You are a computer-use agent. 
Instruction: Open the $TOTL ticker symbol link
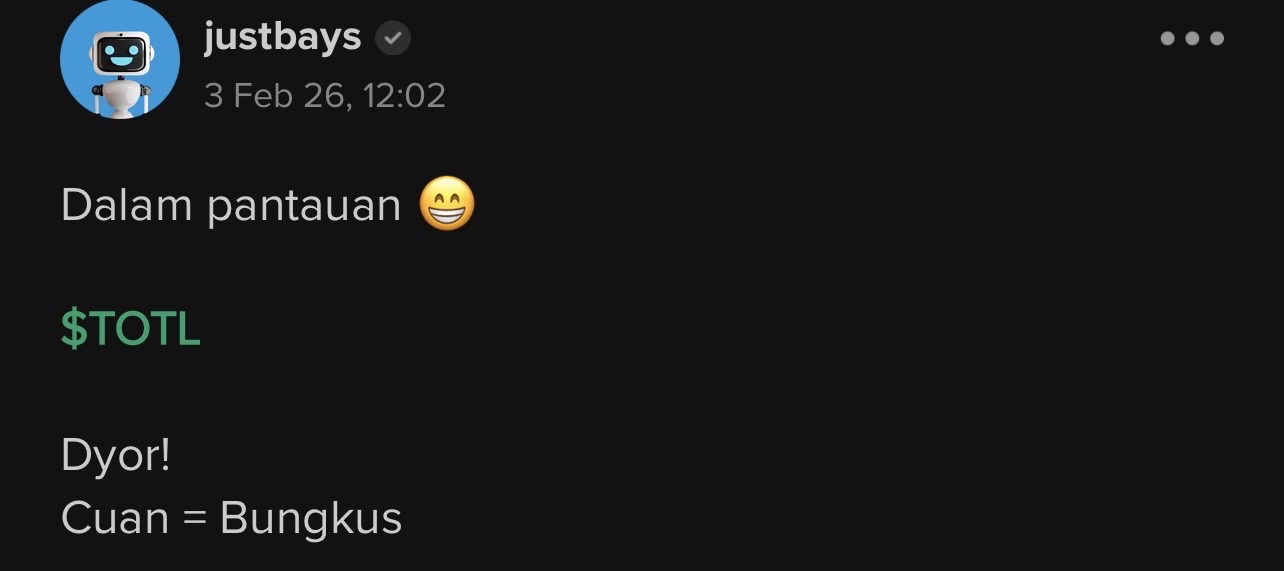click(x=131, y=329)
